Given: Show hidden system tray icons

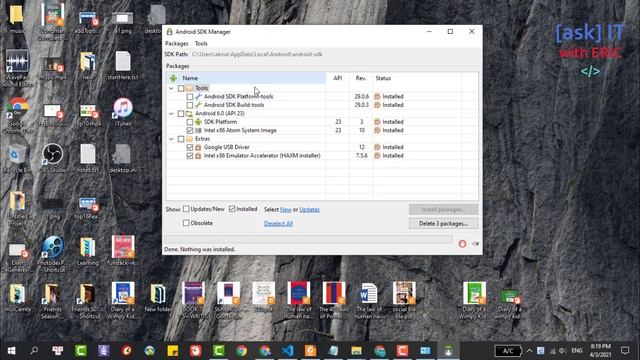Looking at the screenshot, I should pos(529,351).
